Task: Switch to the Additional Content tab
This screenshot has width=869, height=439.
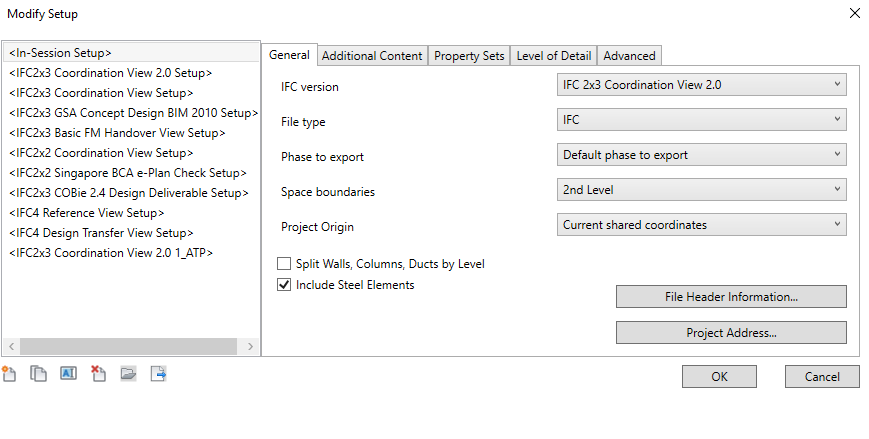Action: 372,56
